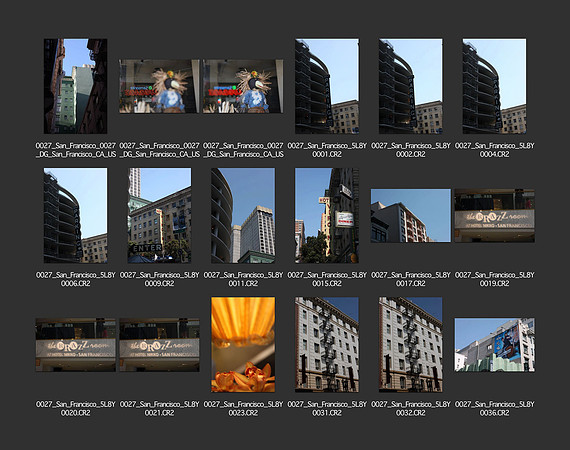The image size is (570, 450).
Task: Click the Razz Room thumbnail labeled 0021.CR2
Action: [159, 345]
